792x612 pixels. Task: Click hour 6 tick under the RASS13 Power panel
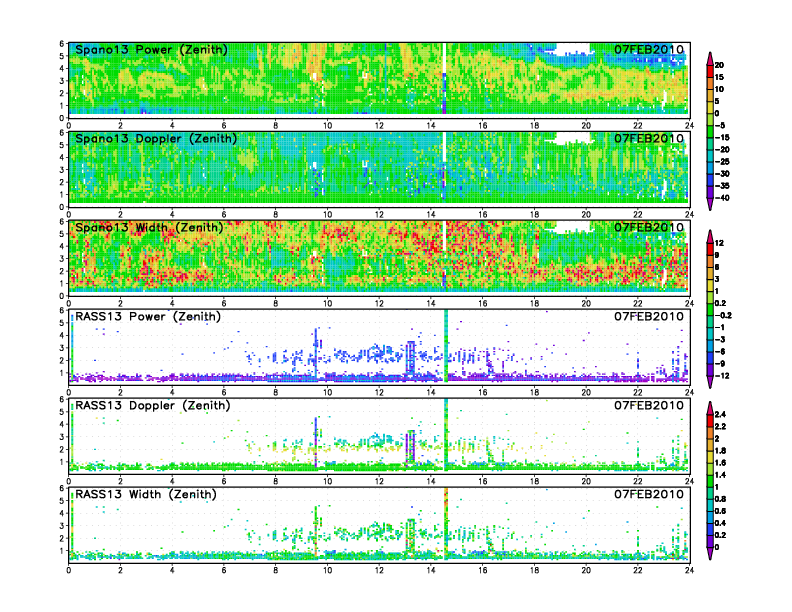click(x=224, y=392)
